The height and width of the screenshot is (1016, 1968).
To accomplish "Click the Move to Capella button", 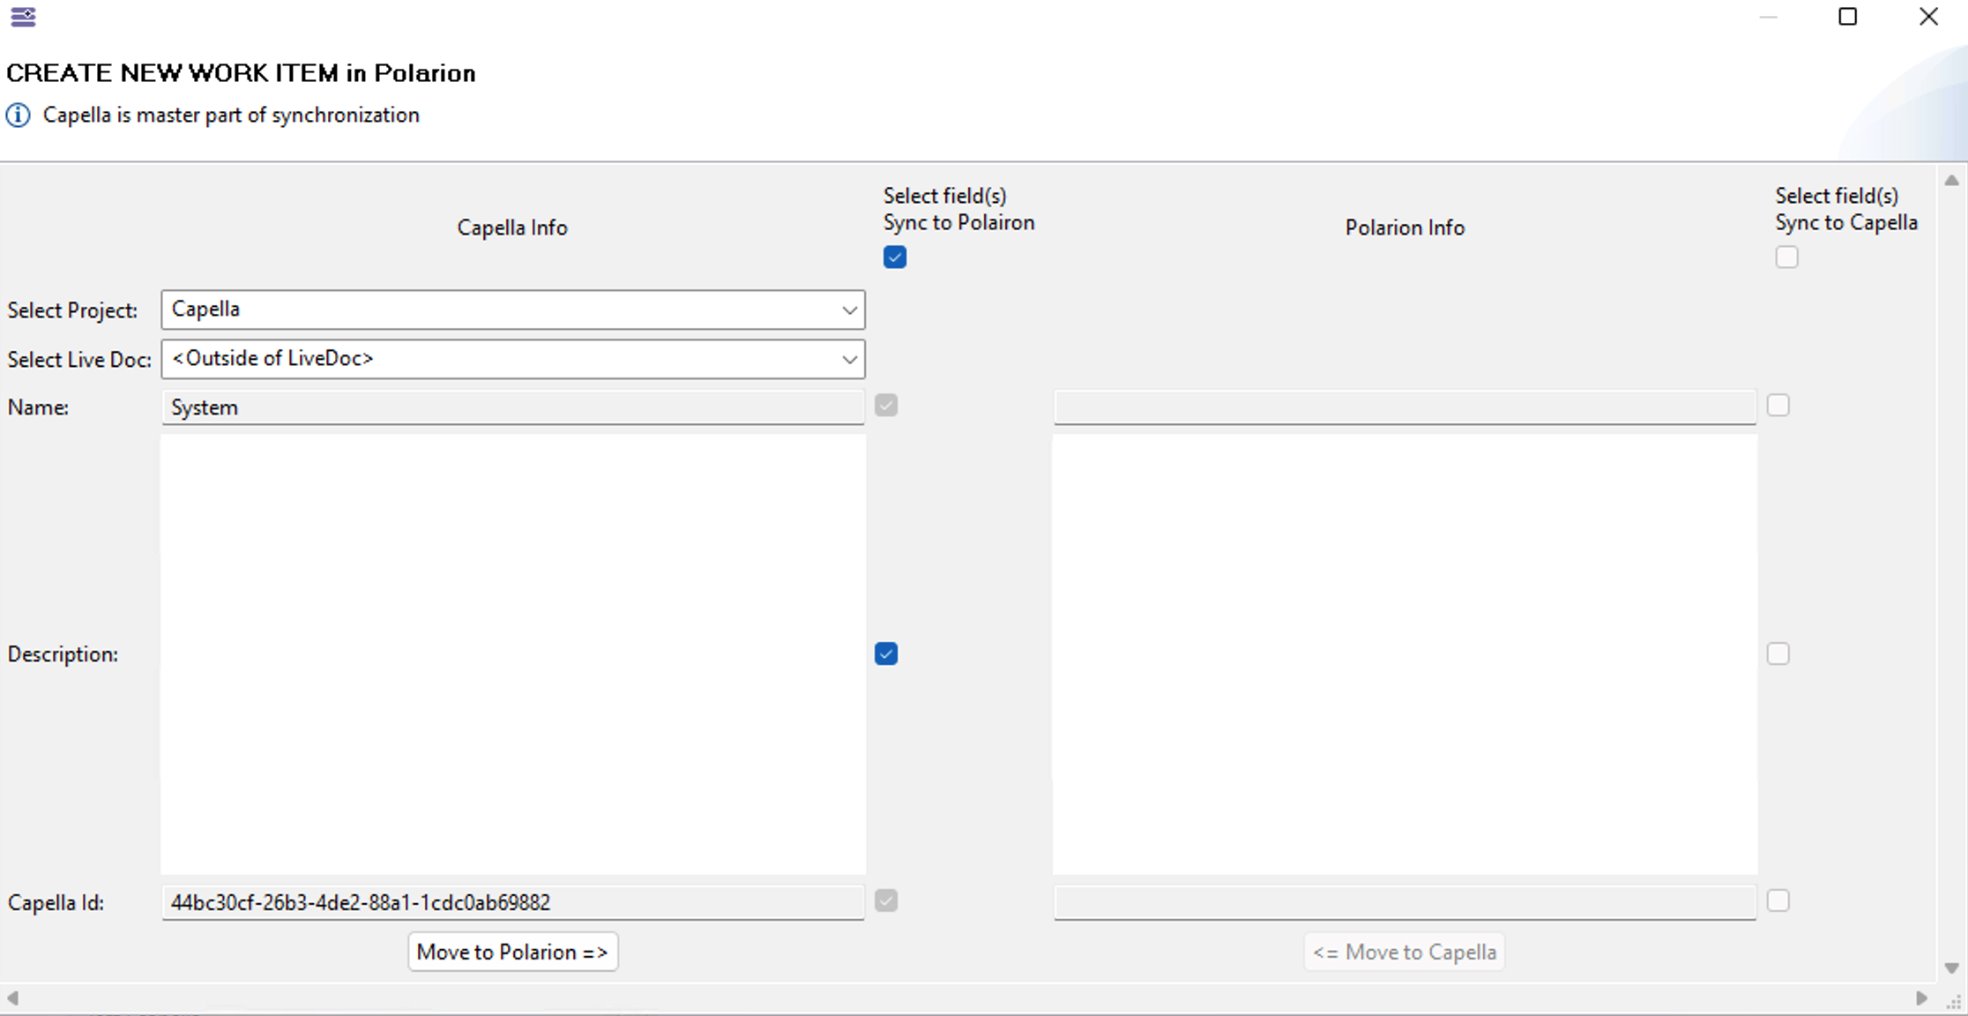I will coord(1404,952).
